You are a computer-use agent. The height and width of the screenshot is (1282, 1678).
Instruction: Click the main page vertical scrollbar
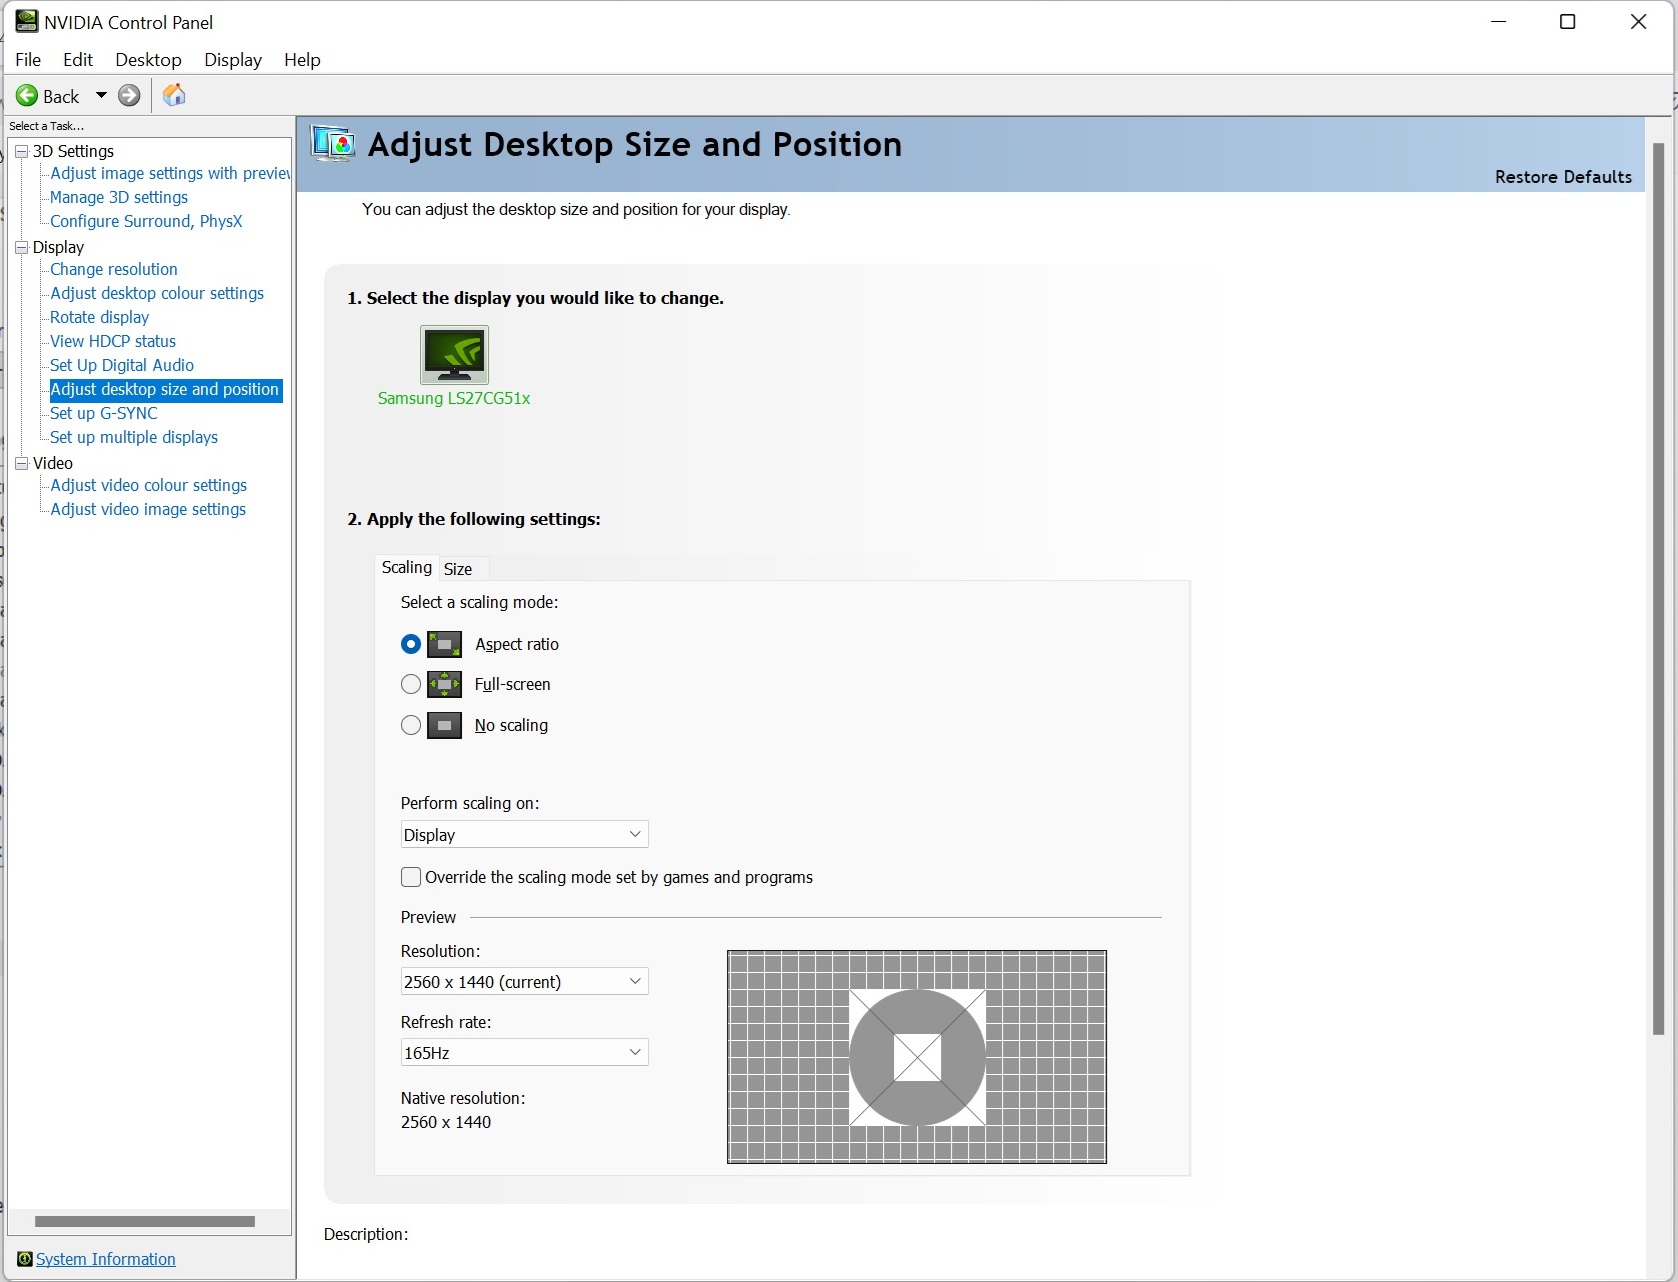click(1658, 590)
